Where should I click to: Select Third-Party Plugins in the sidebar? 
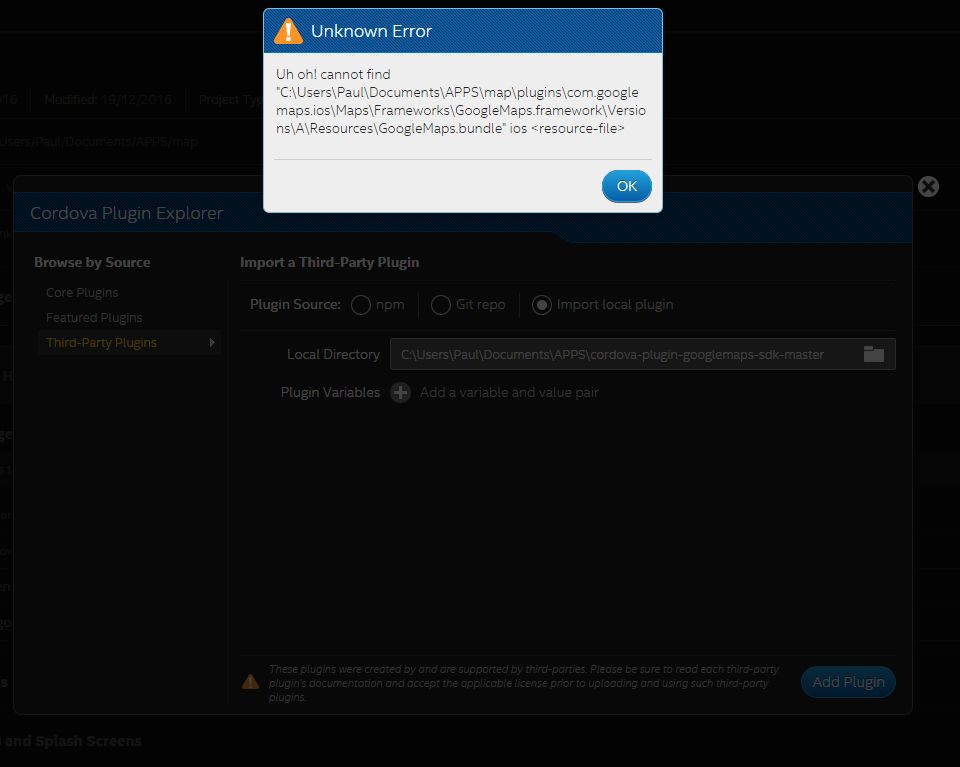(x=101, y=343)
